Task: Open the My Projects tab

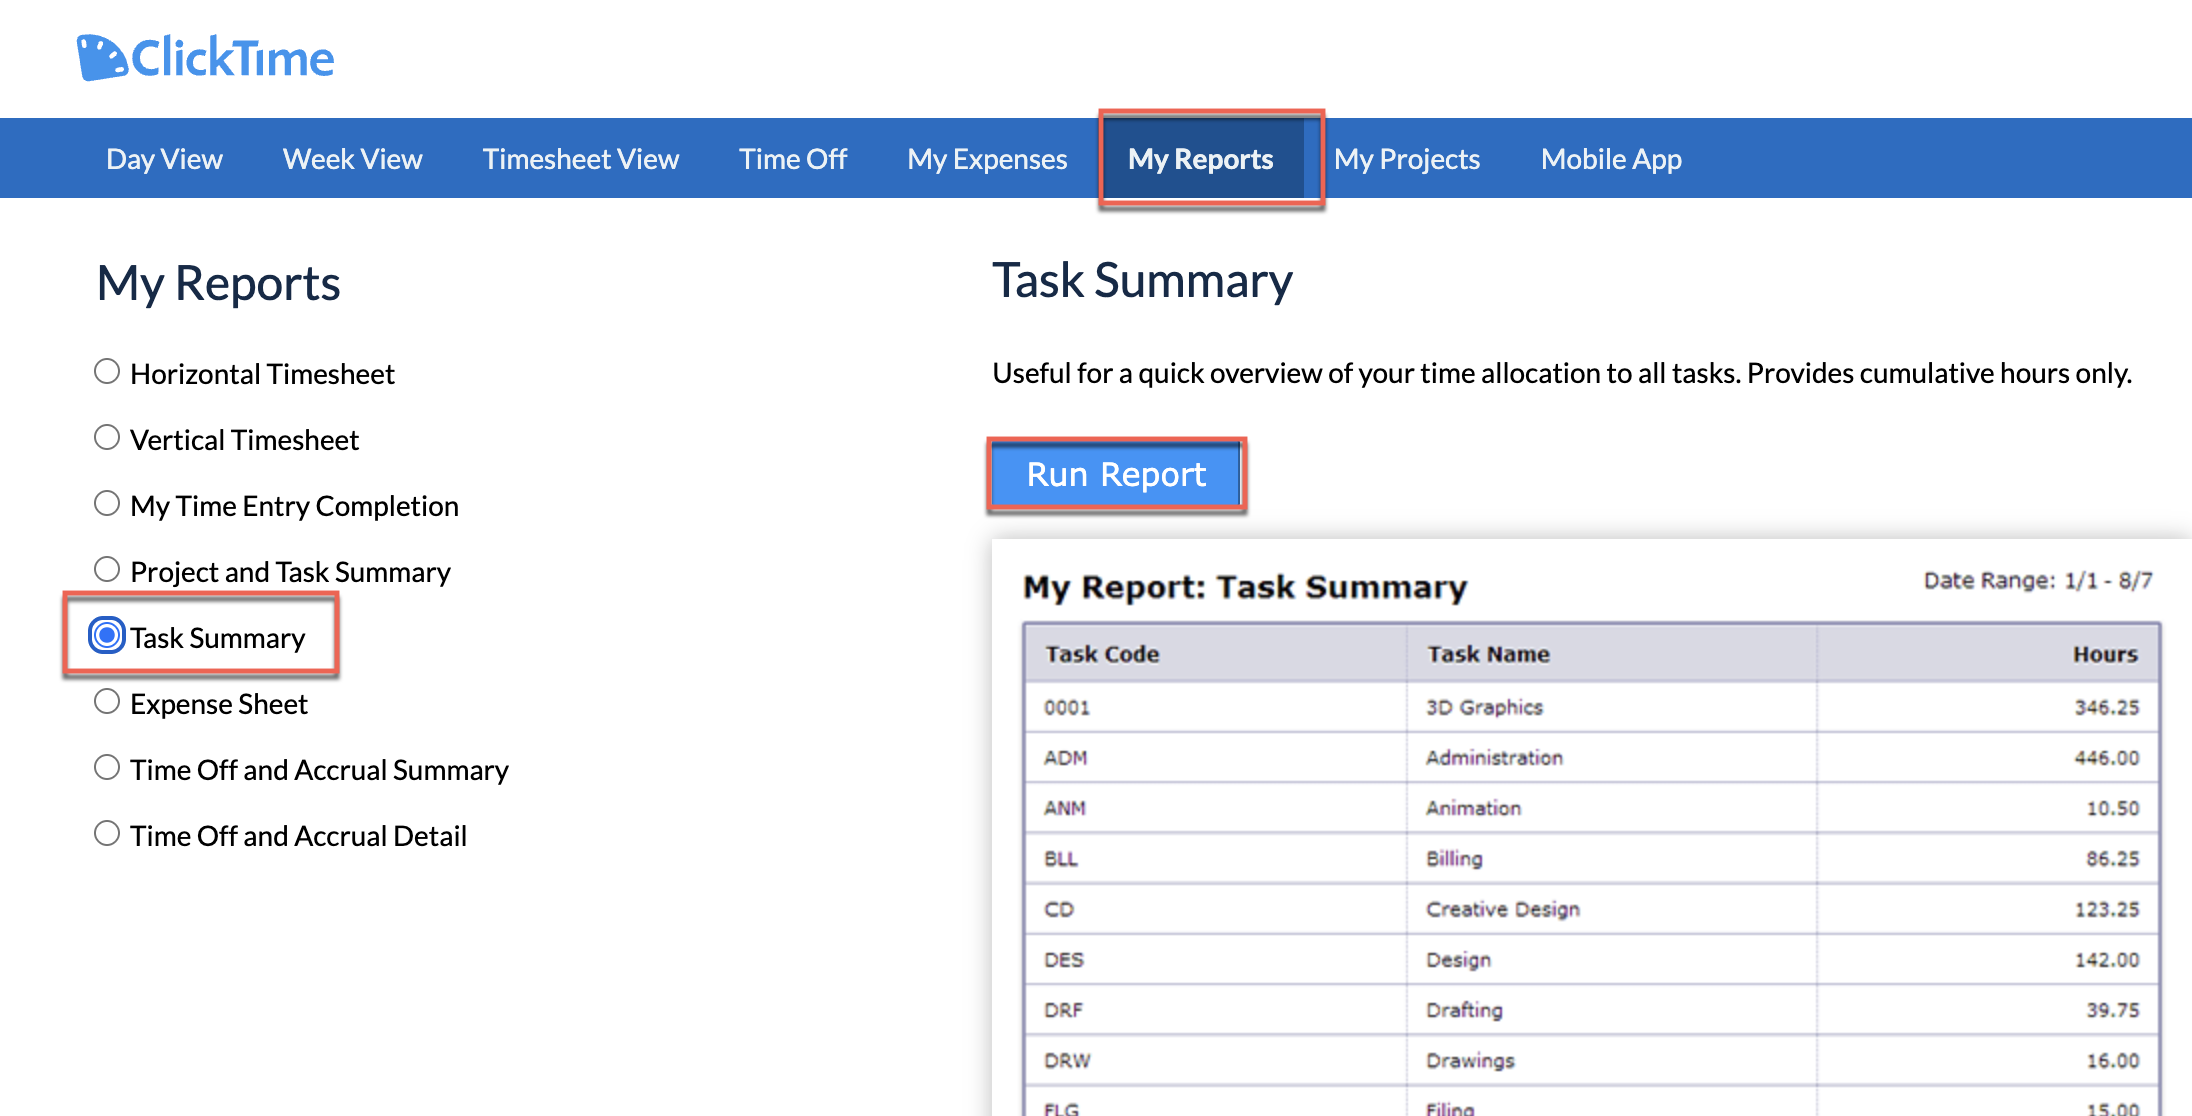Action: pos(1406,159)
